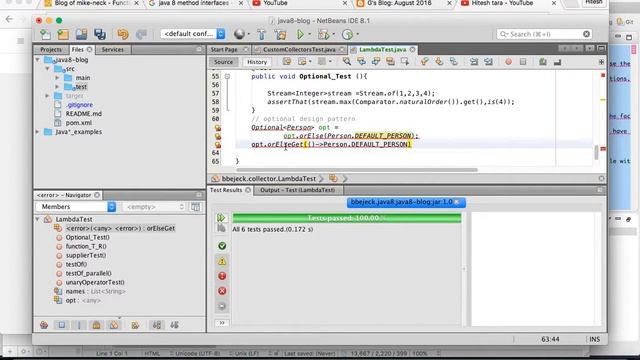The image size is (640, 360).
Task: Click the globe browser icon in toolbar
Action: click(239, 34)
